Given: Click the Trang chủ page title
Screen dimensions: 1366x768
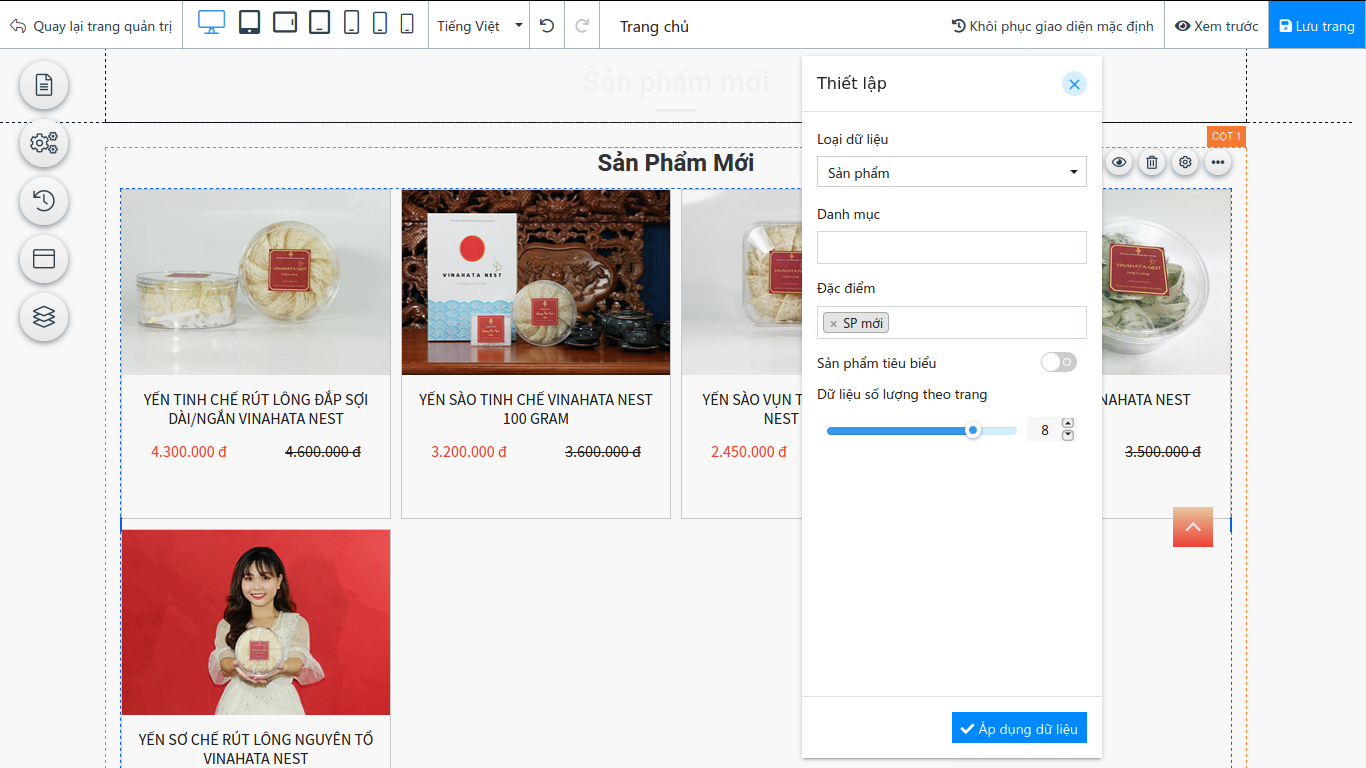Looking at the screenshot, I should point(654,26).
